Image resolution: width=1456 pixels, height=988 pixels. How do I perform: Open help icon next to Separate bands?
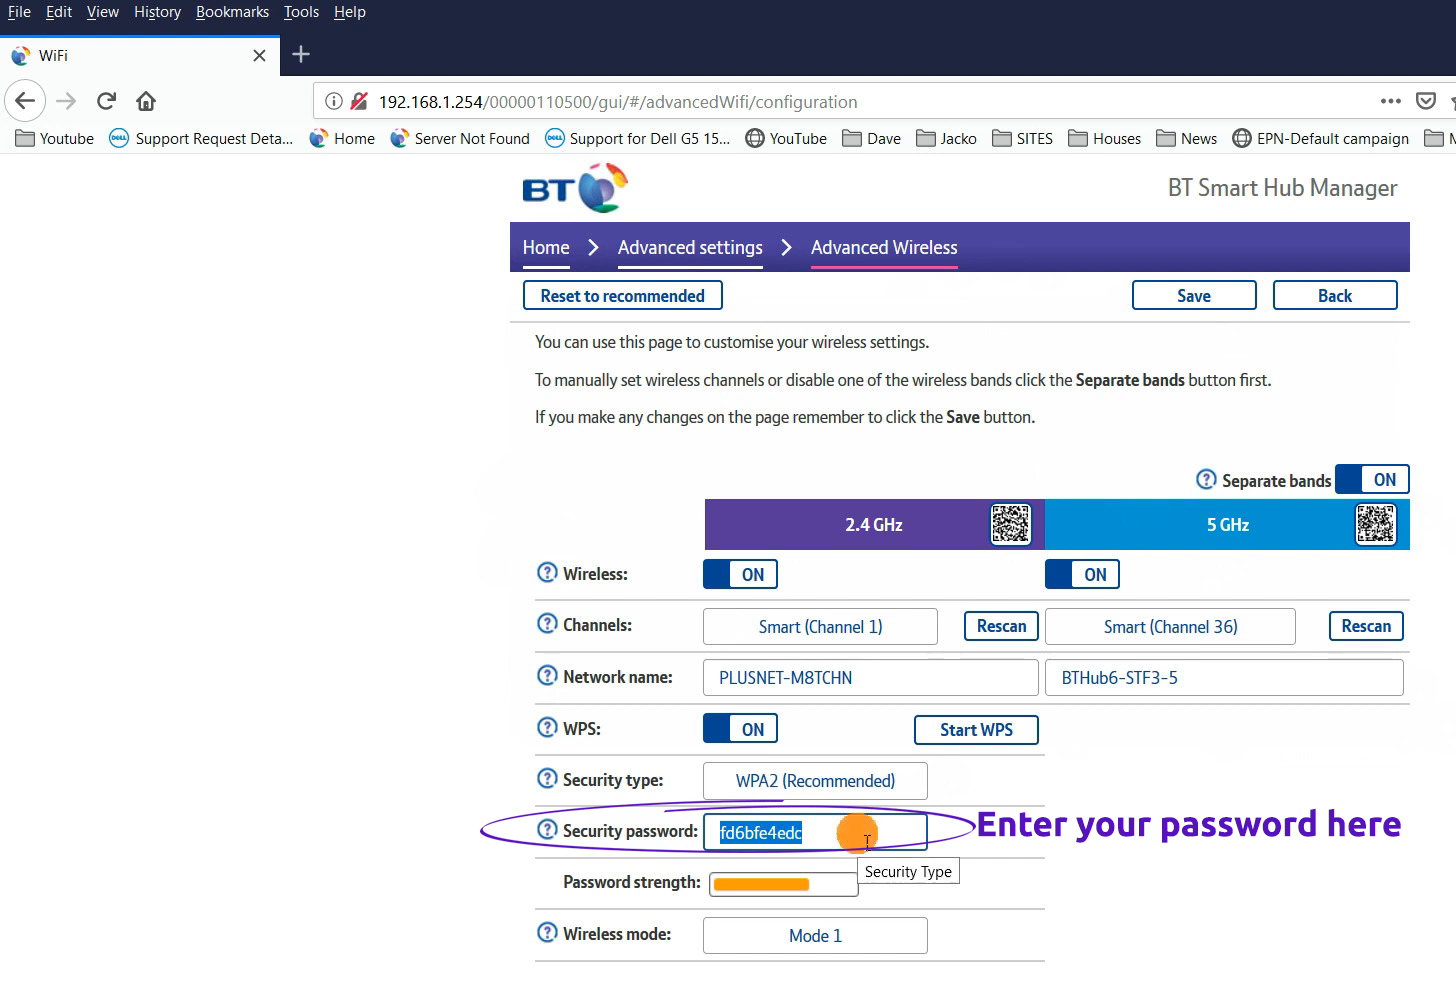(x=1206, y=480)
